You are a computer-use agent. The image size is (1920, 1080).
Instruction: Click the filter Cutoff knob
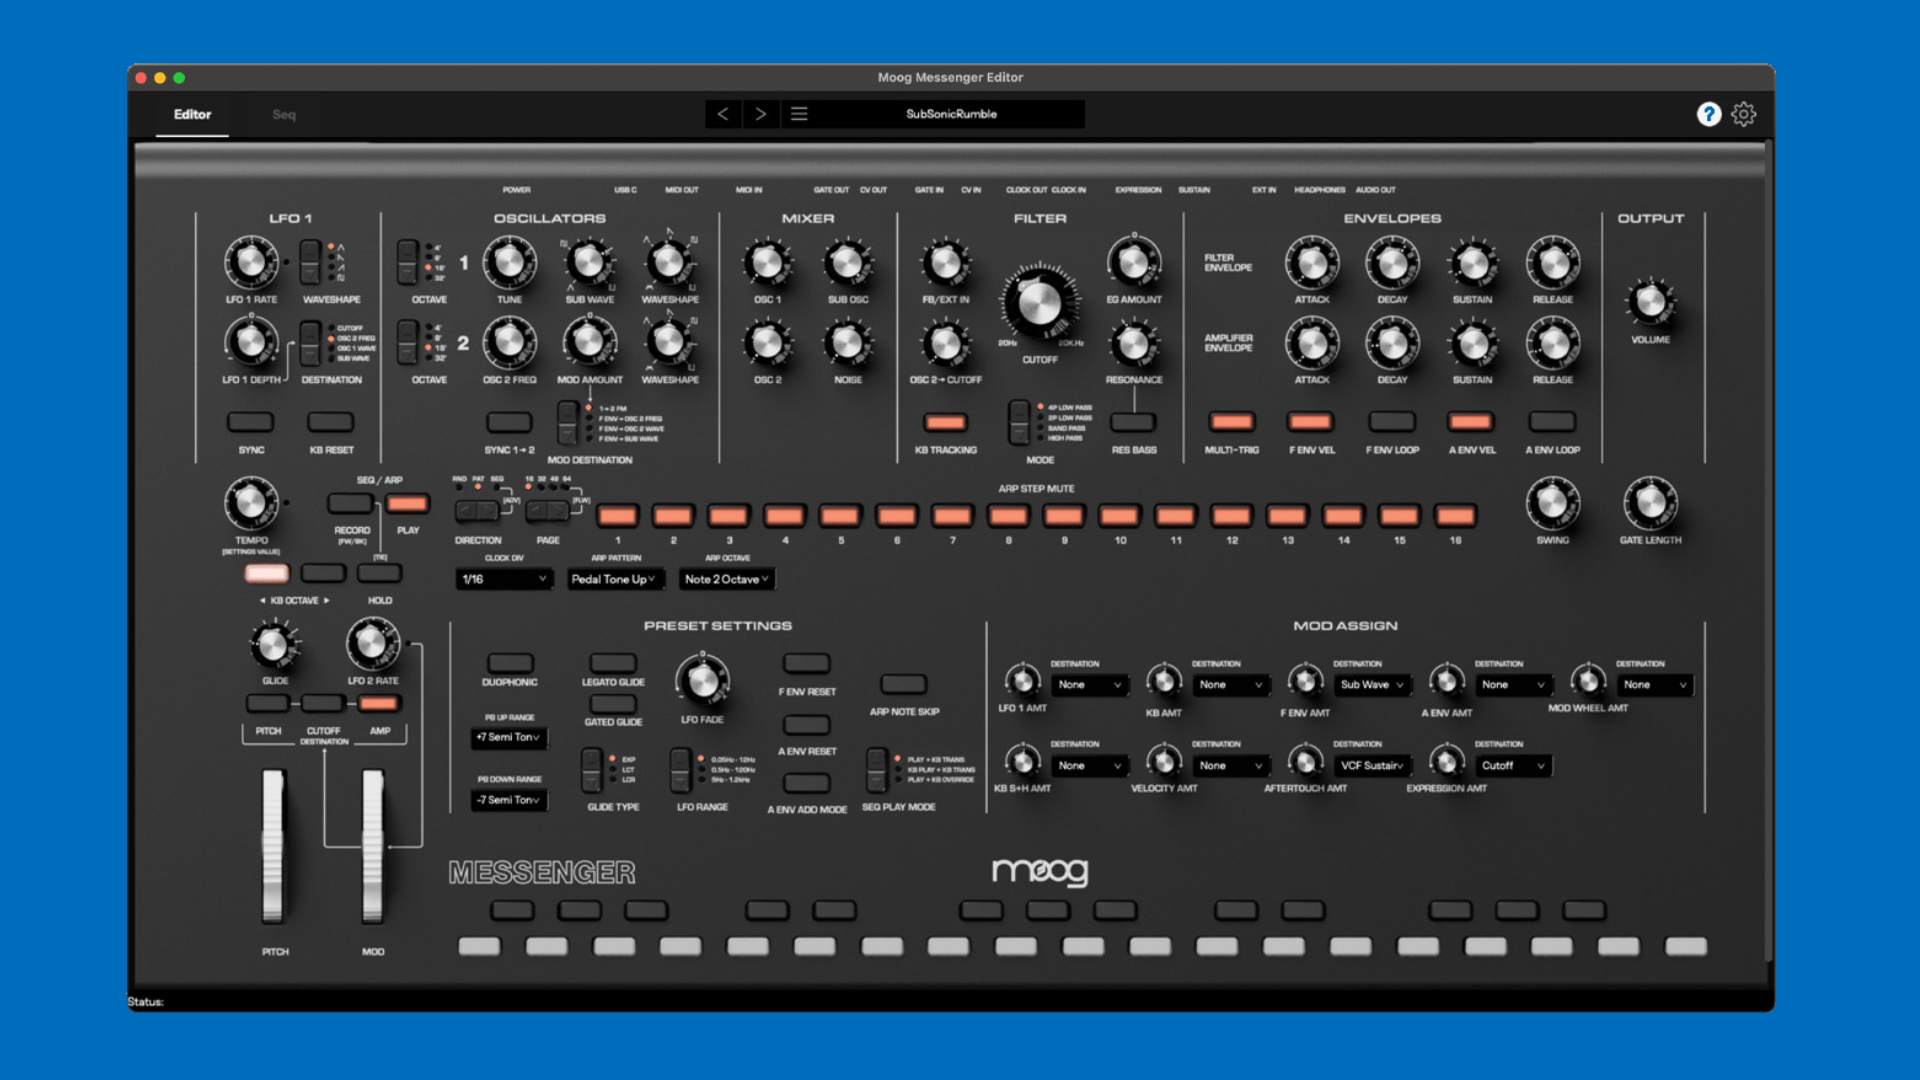click(1039, 303)
